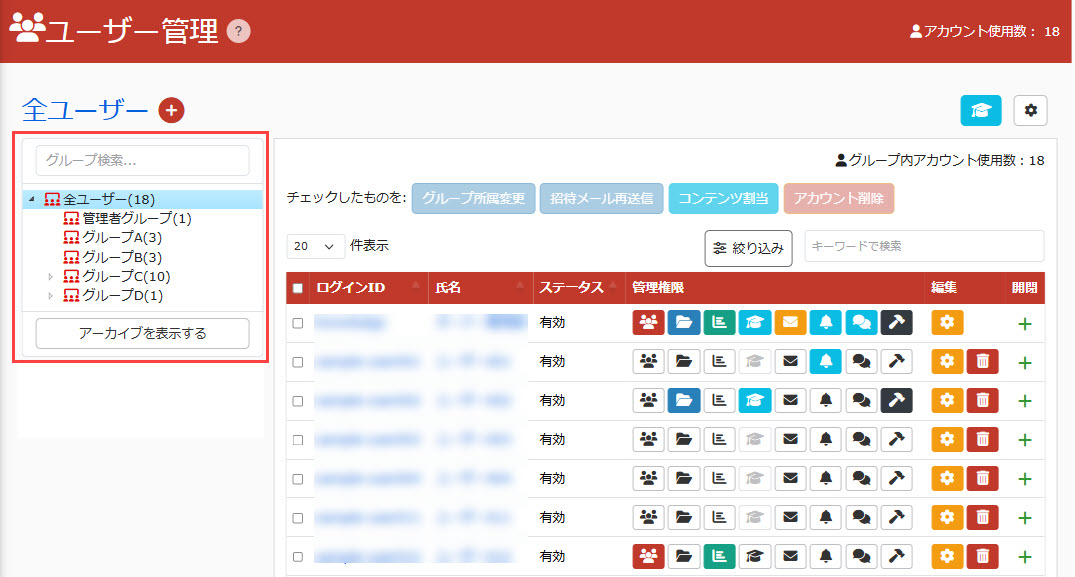This screenshot has width=1075, height=577.
Task: Click the グループ検索 input field
Action: 142,160
